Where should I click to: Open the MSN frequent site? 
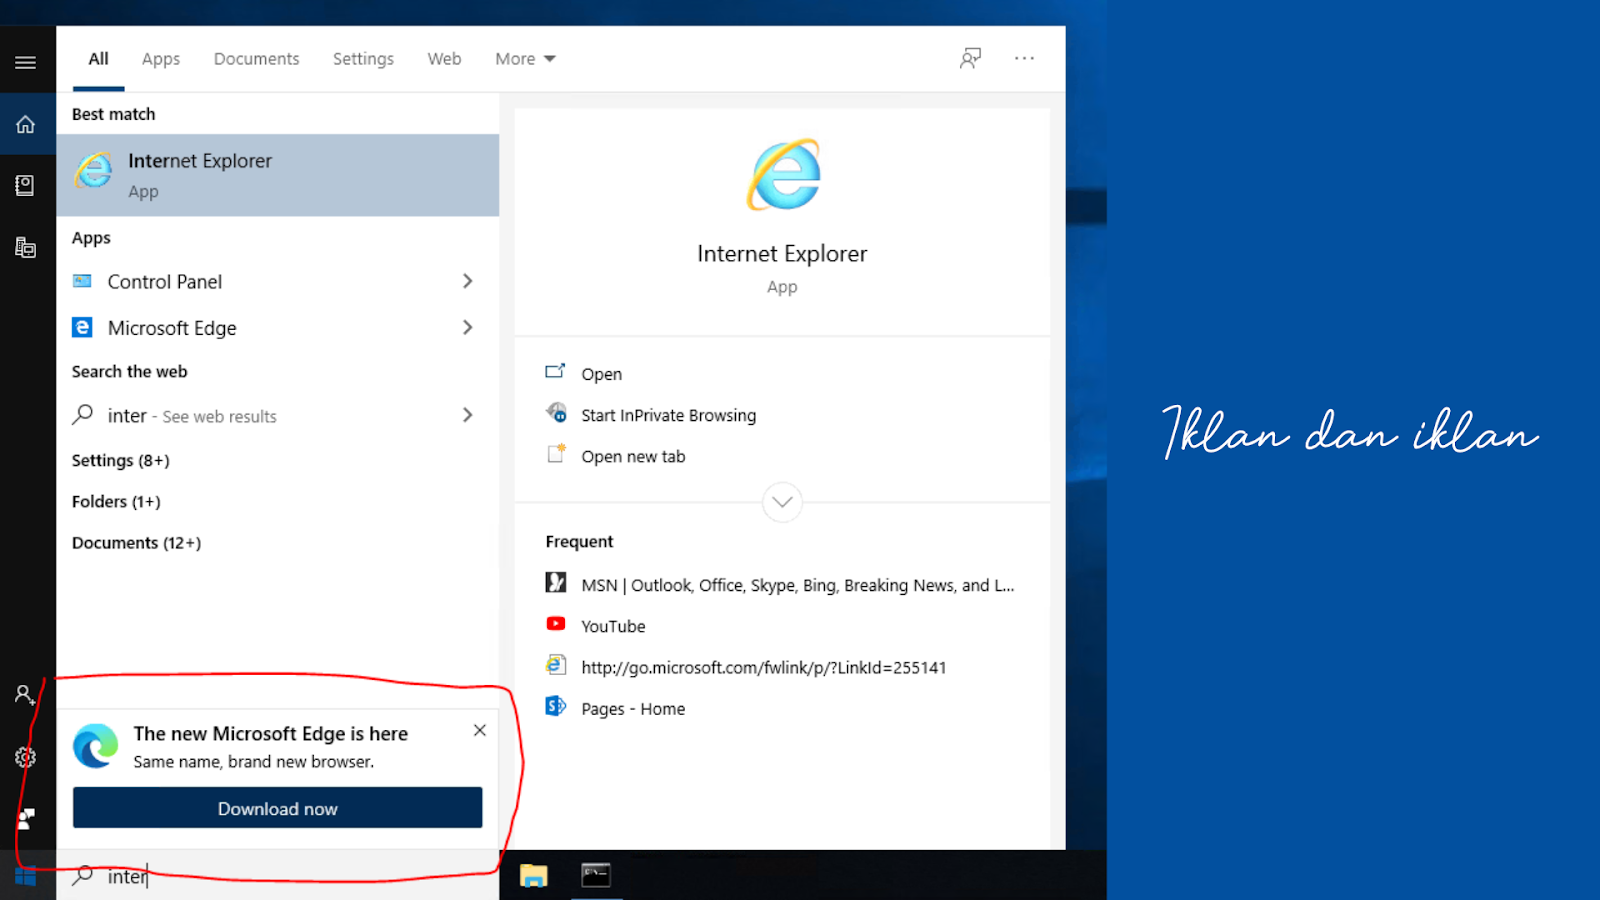coord(797,585)
